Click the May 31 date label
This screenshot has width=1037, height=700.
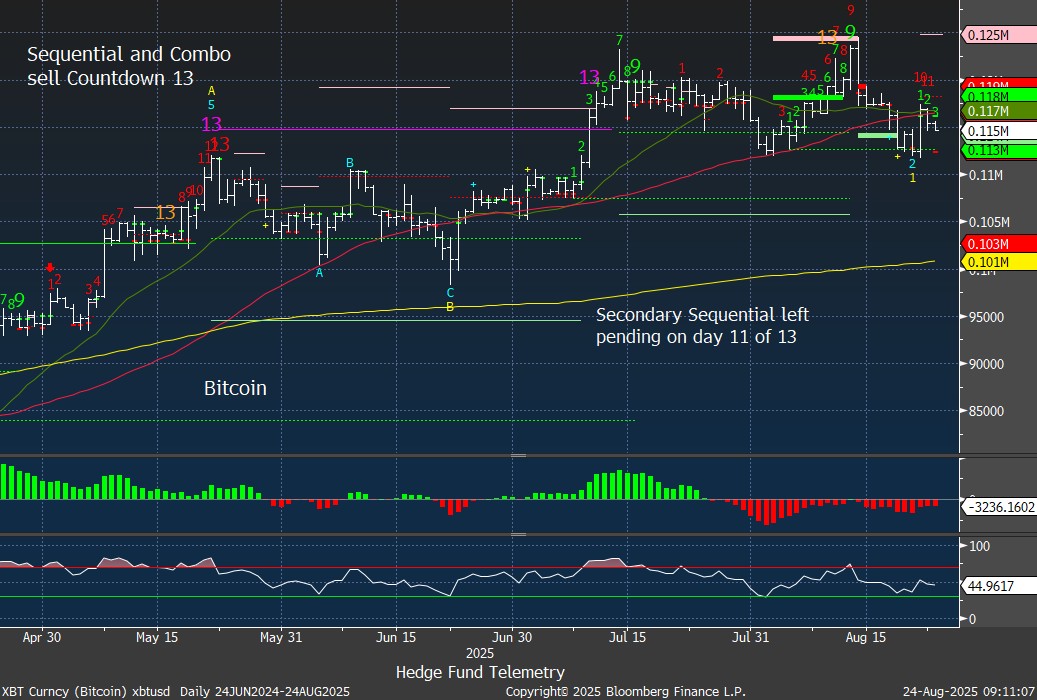tap(281, 637)
